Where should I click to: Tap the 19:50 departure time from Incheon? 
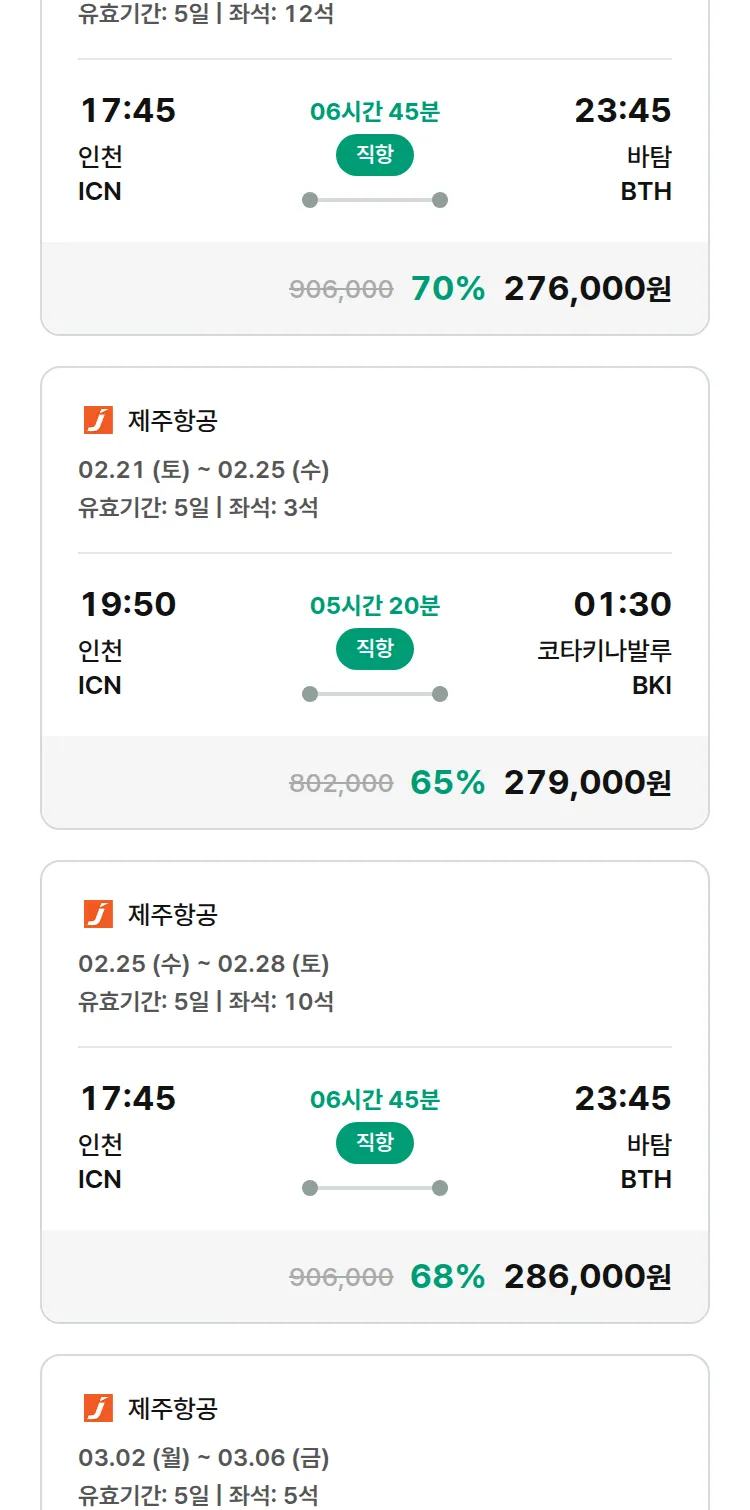[x=128, y=604]
